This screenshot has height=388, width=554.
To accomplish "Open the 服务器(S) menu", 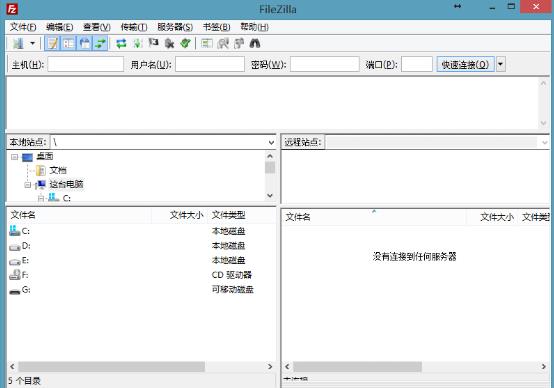I will click(x=175, y=27).
